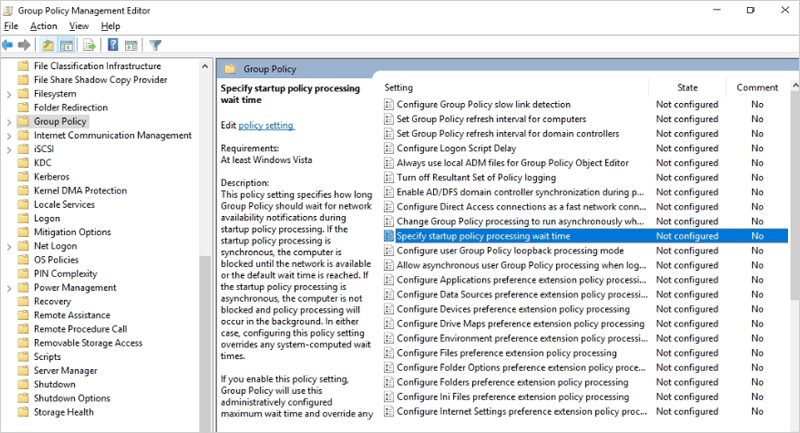Go up one level using the folder icon
The width and height of the screenshot is (800, 433).
(x=48, y=45)
